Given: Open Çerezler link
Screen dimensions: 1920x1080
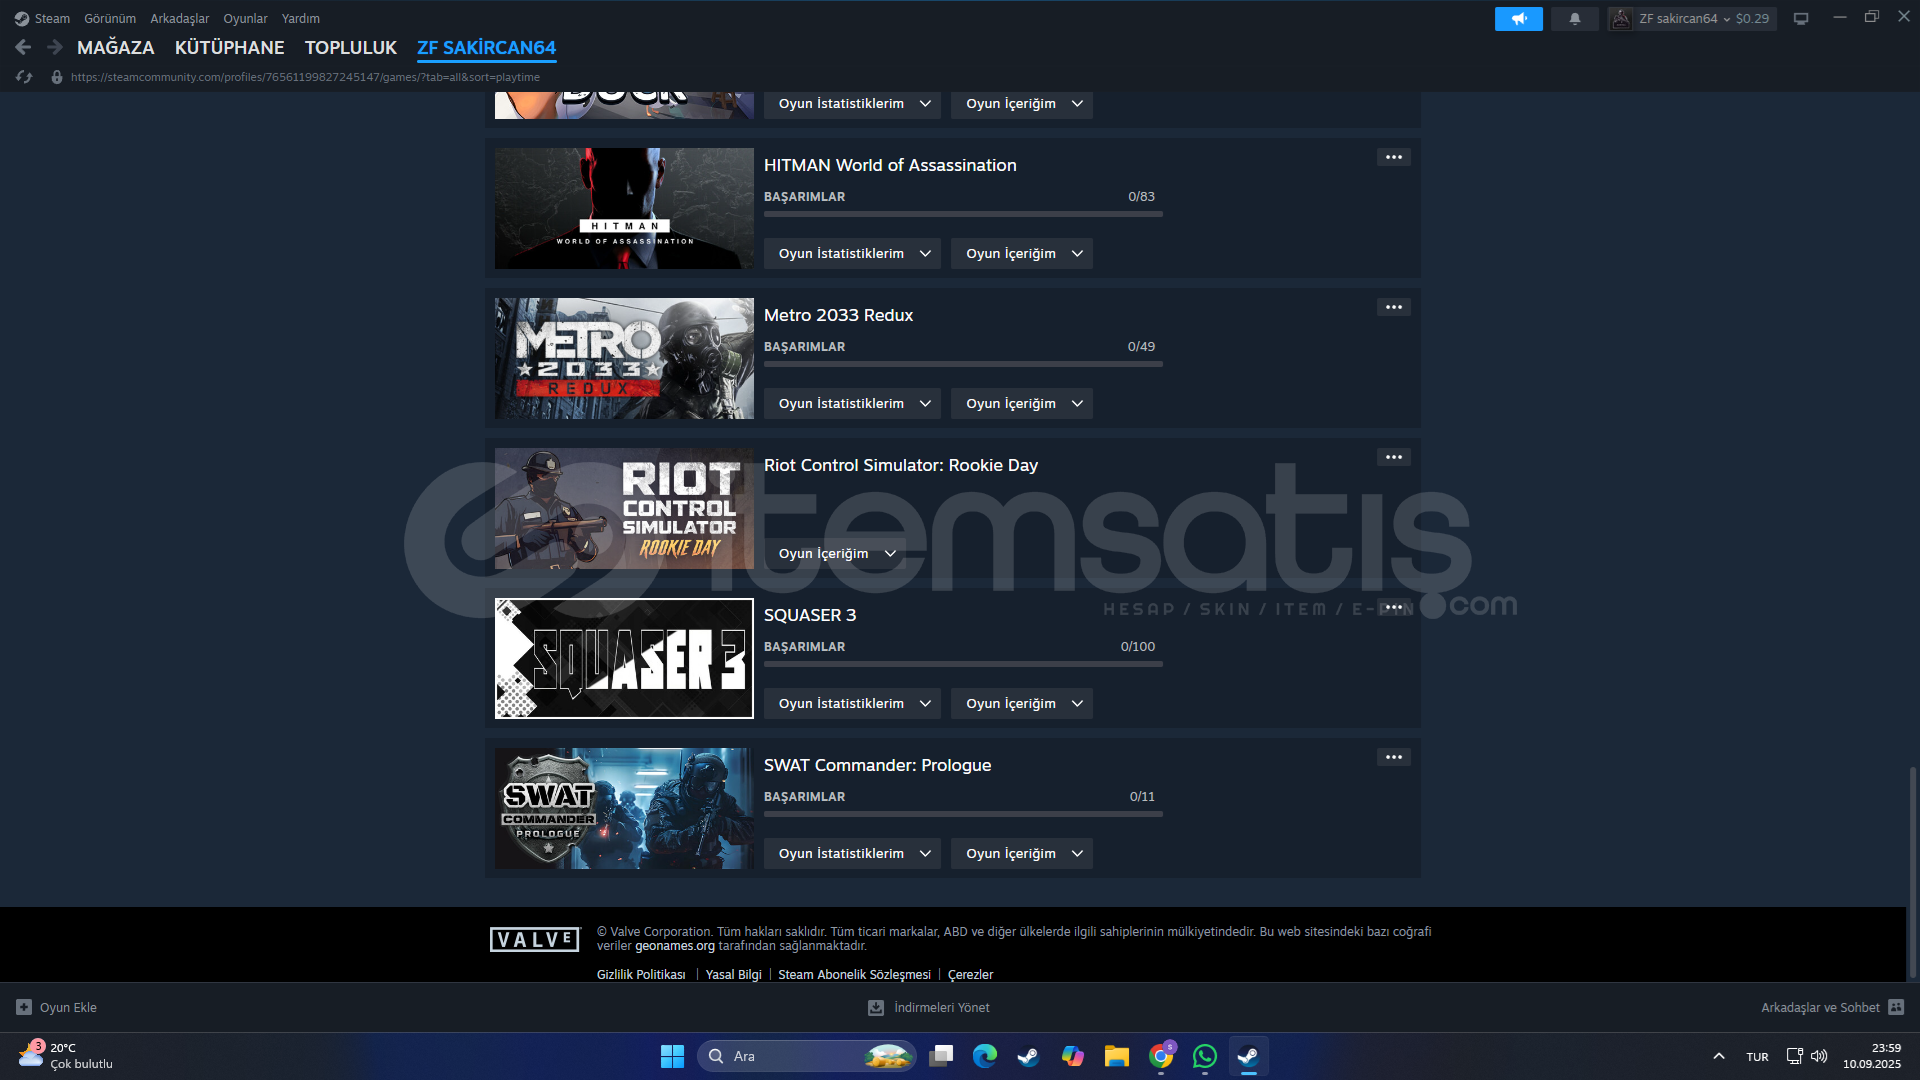Looking at the screenshot, I should point(971,974).
